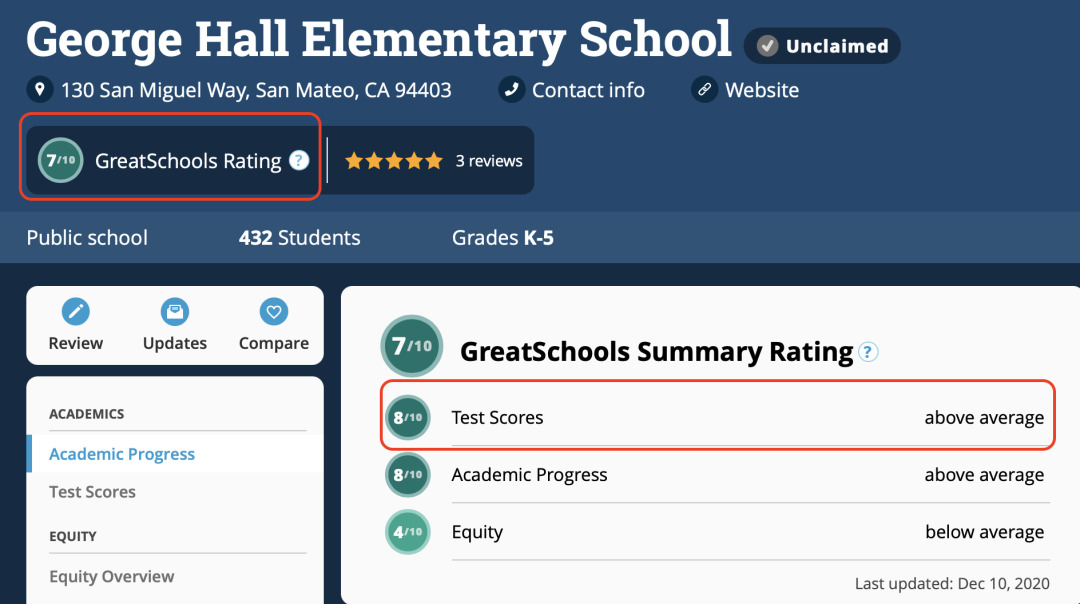This screenshot has width=1080, height=604.
Task: Click the 4/10 badge for Equity
Action: 408,532
